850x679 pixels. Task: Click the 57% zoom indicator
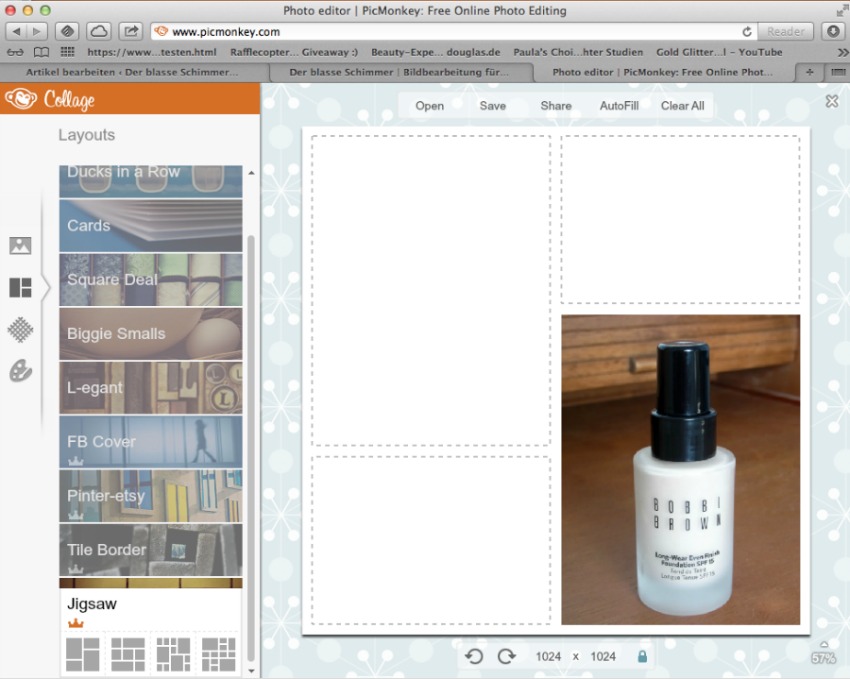pyautogui.click(x=823, y=658)
